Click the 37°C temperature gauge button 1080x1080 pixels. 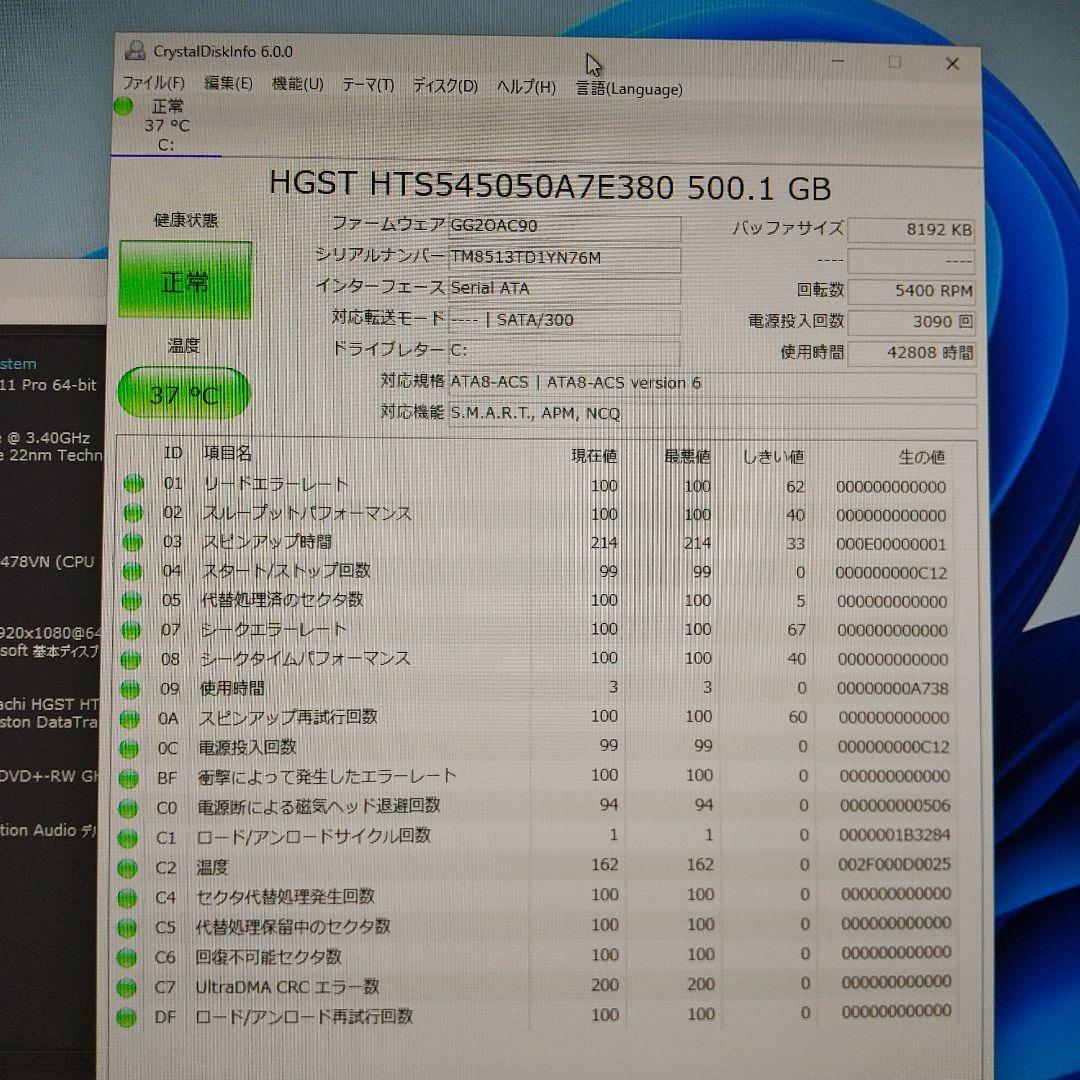tap(184, 392)
